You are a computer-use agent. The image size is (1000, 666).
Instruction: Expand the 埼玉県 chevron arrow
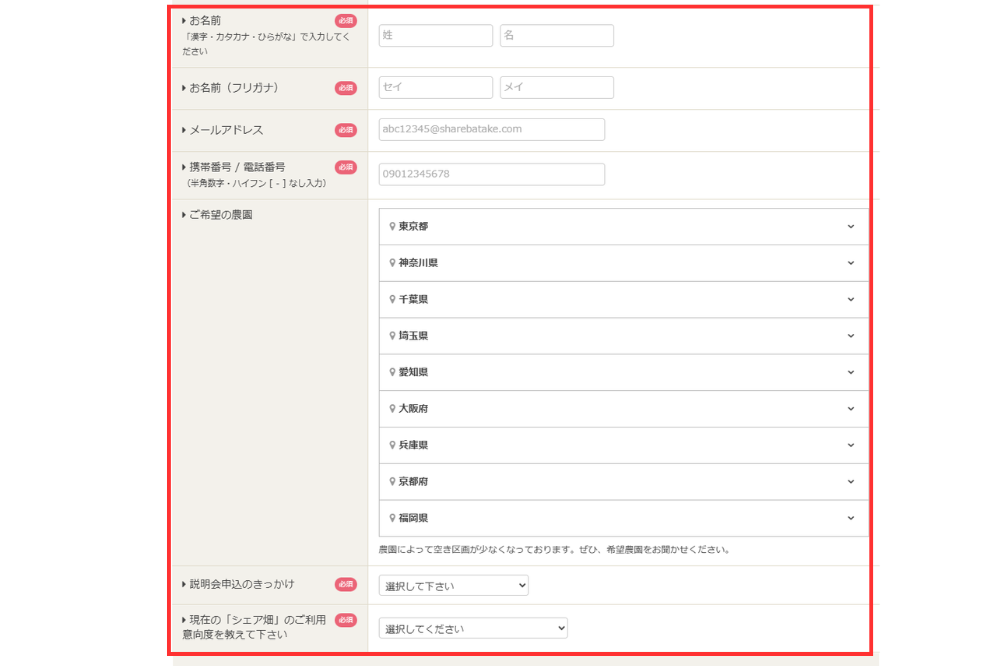click(x=851, y=336)
